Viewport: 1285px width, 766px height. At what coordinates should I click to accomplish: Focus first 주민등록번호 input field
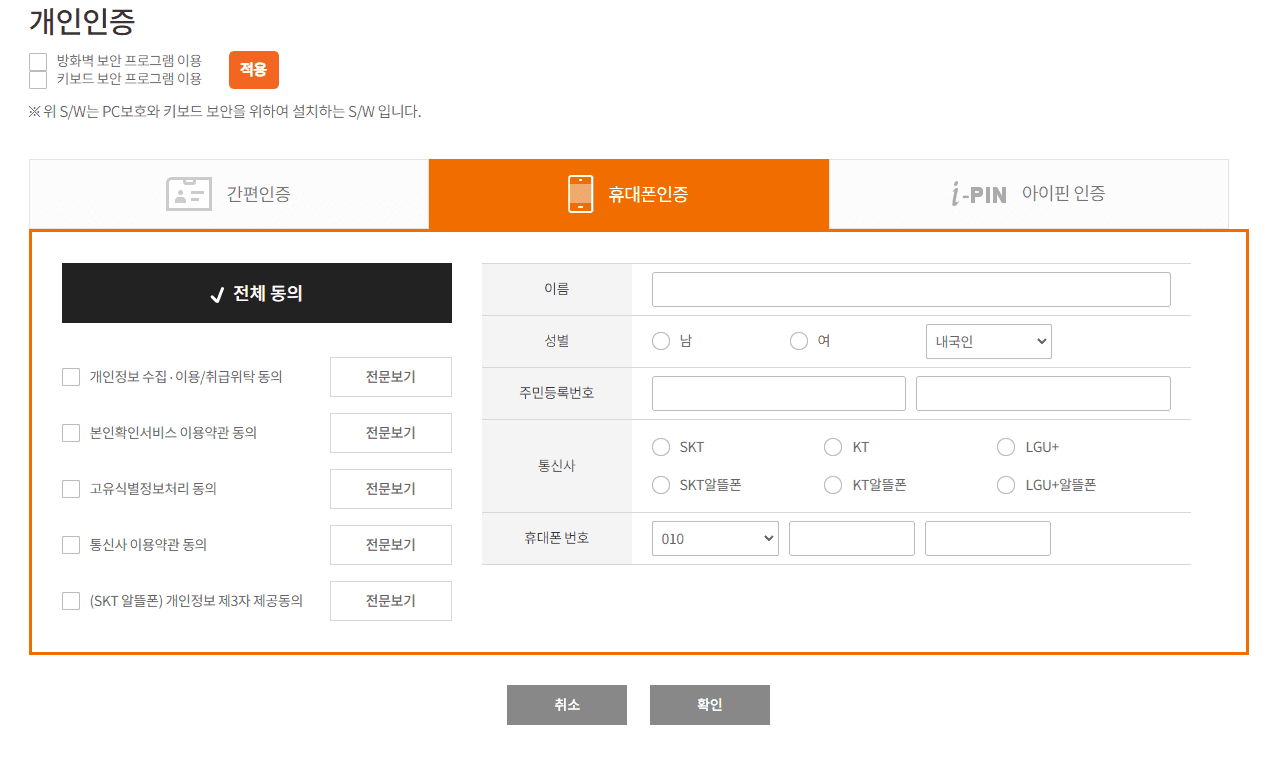(x=779, y=393)
